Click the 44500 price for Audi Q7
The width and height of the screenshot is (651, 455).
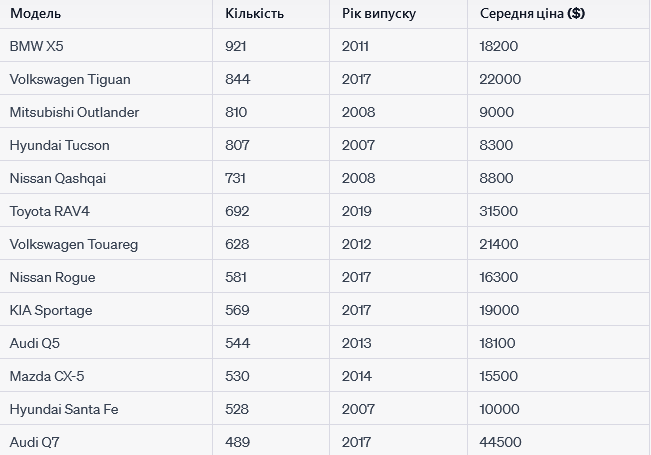500,442
